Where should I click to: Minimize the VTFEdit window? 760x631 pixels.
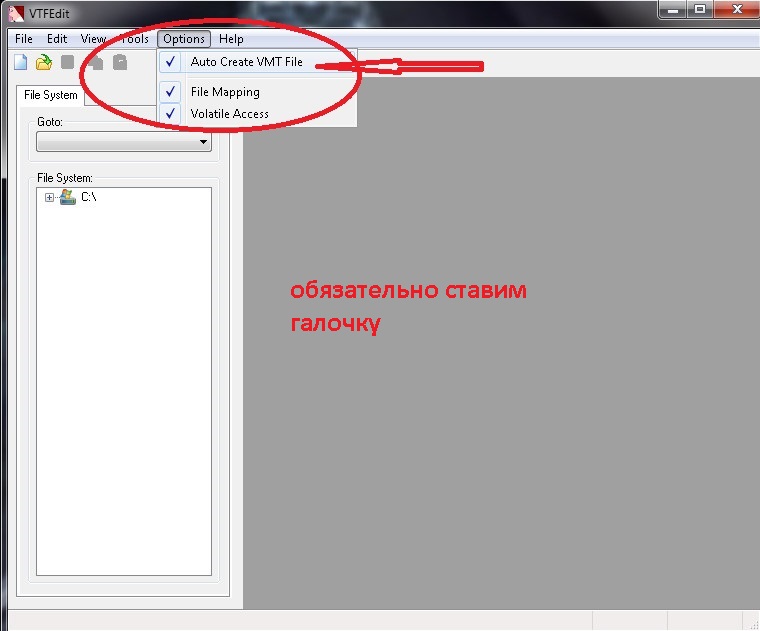point(673,10)
